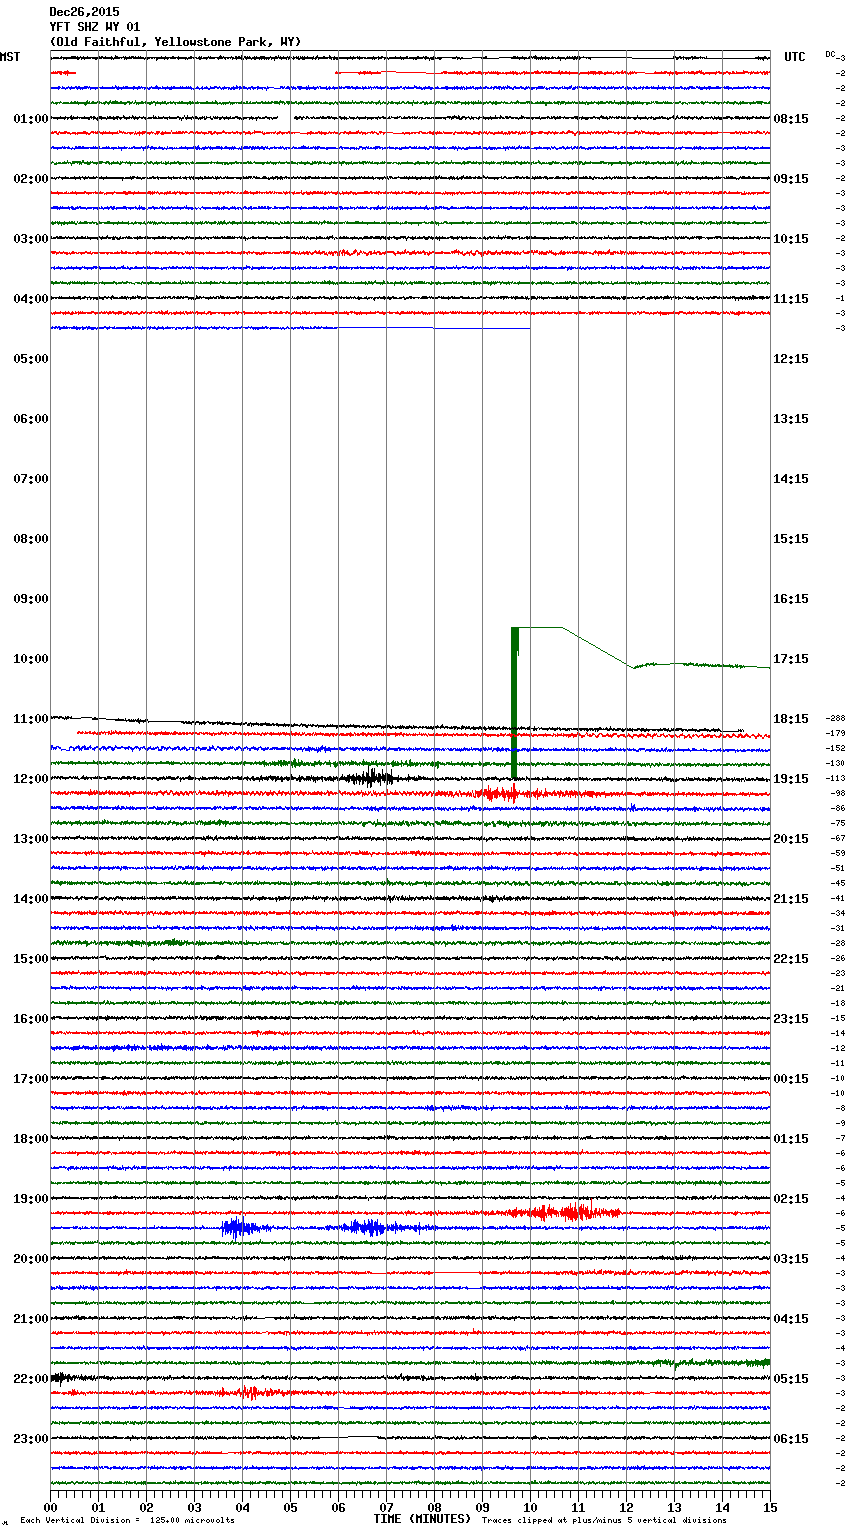Click the 07:00 MST hour label
The height and width of the screenshot is (1534, 850).
click(x=31, y=479)
